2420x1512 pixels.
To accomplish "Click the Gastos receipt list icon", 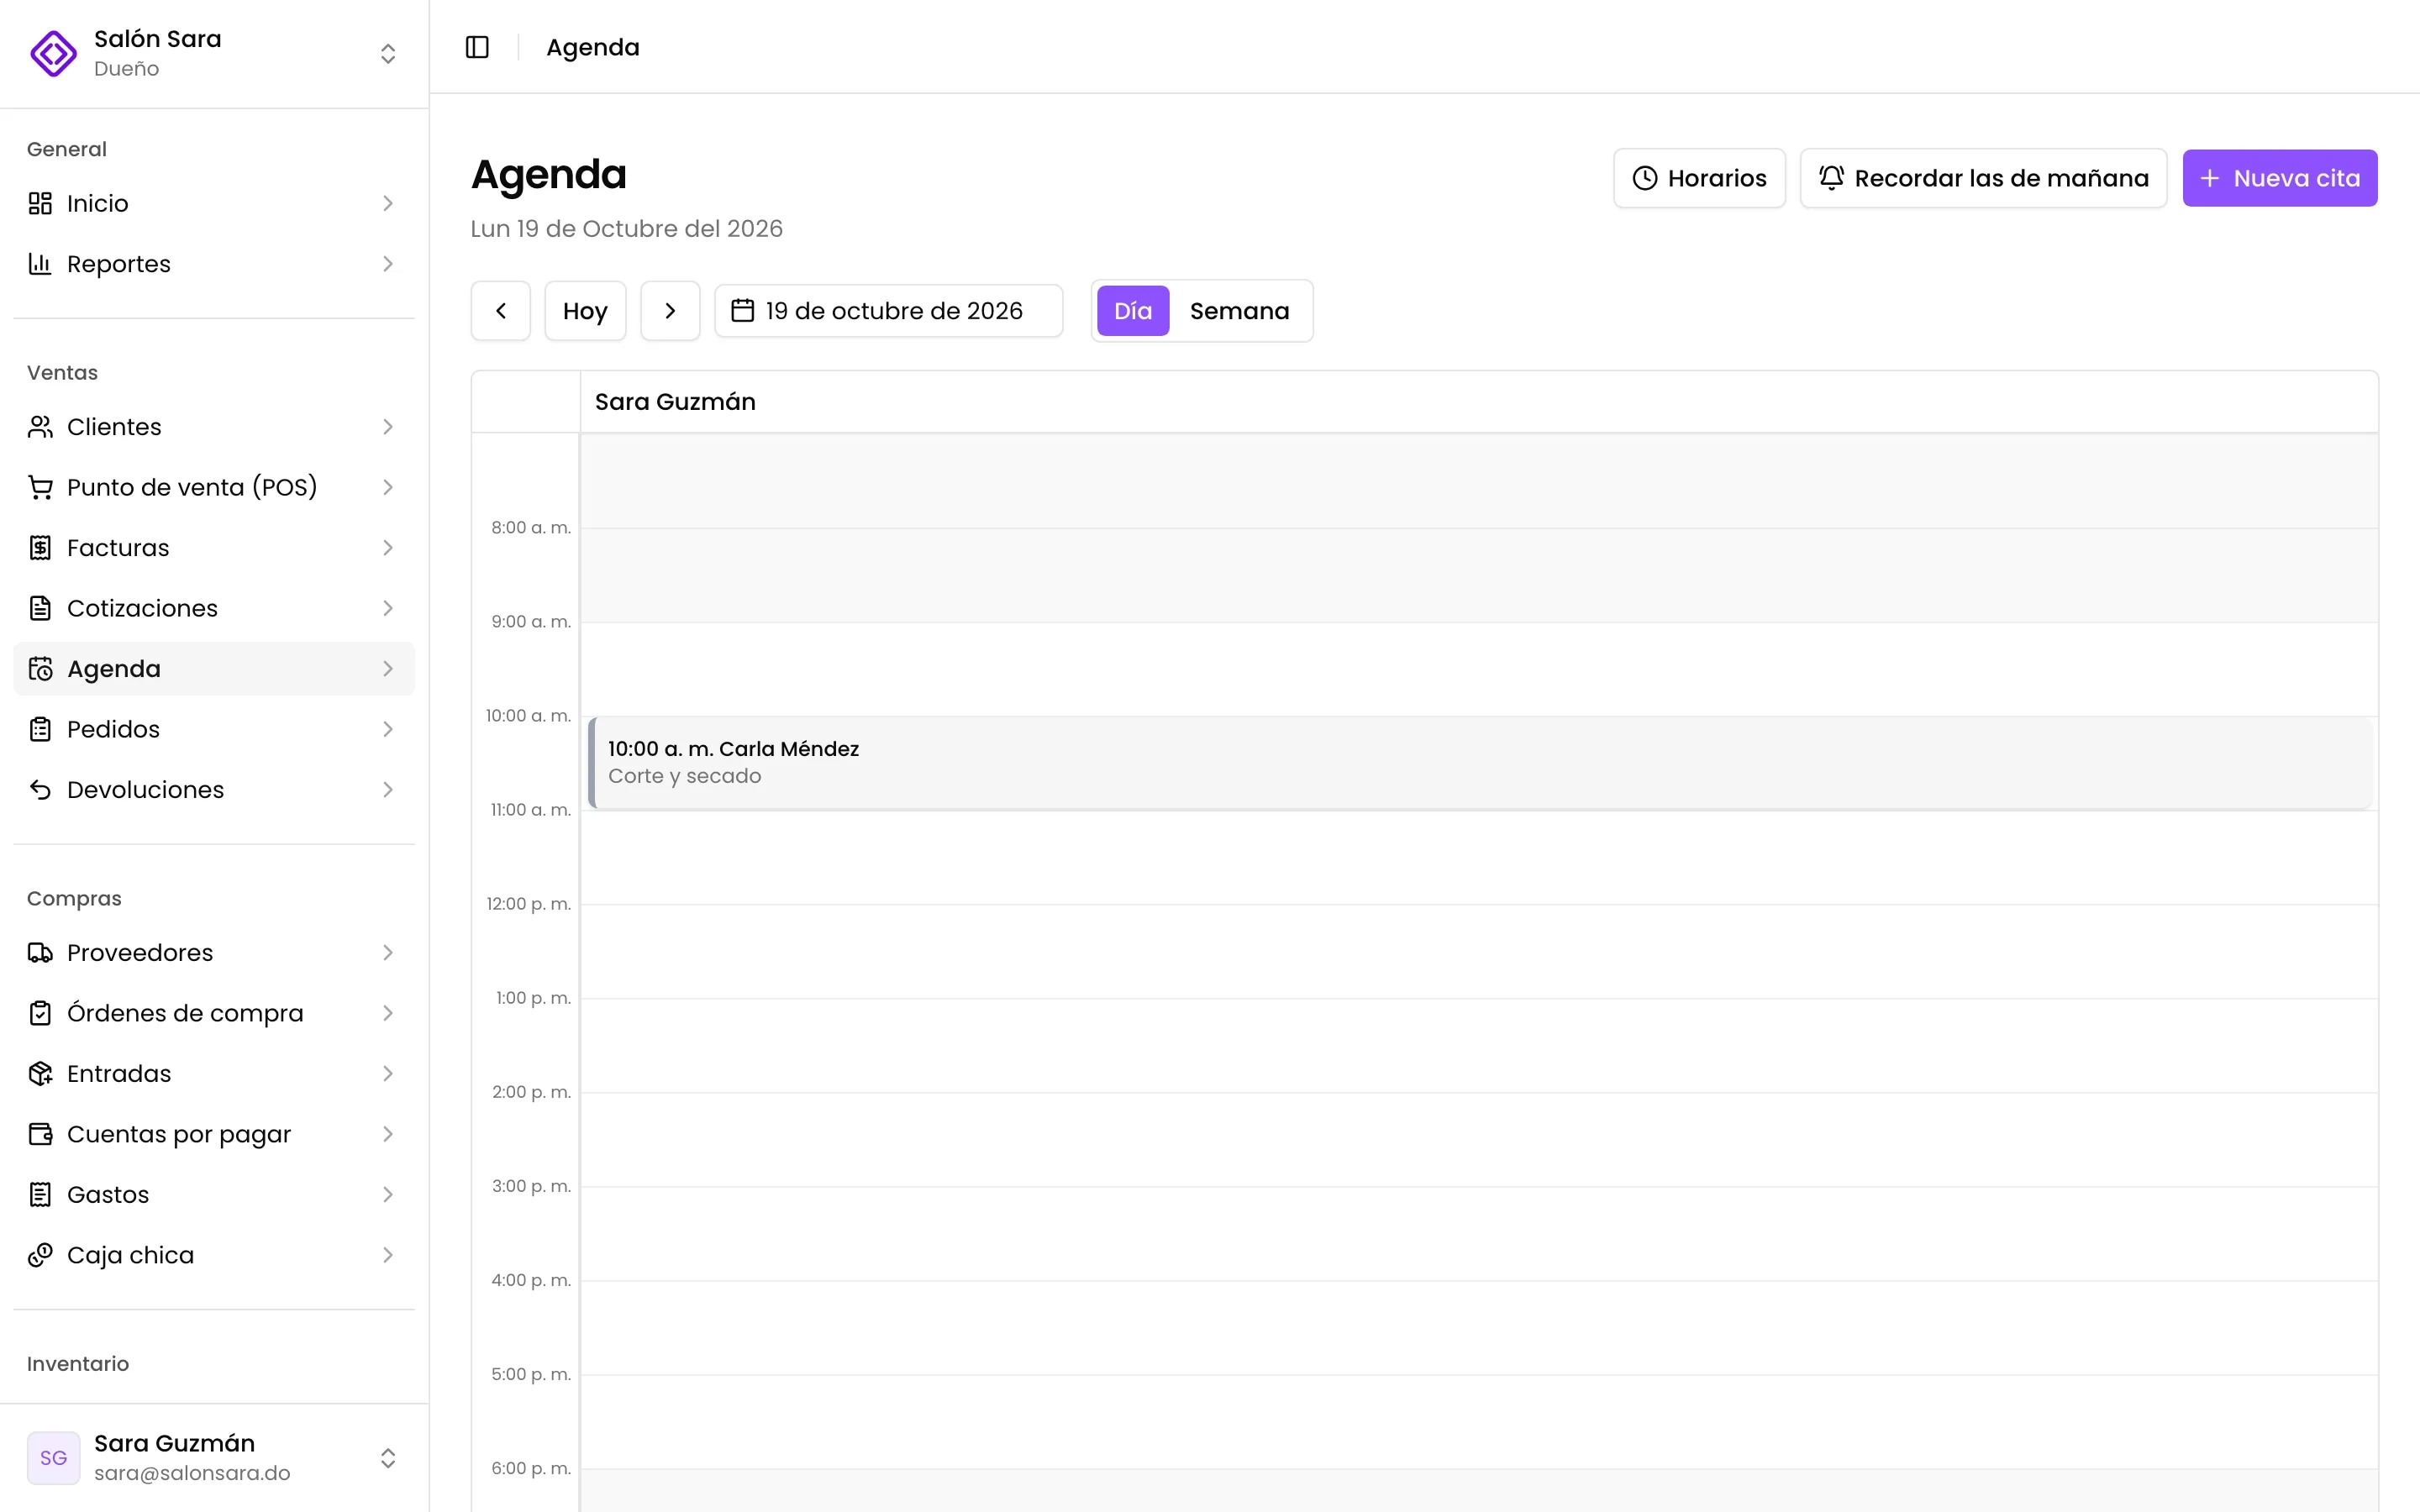I will pos(40,1195).
